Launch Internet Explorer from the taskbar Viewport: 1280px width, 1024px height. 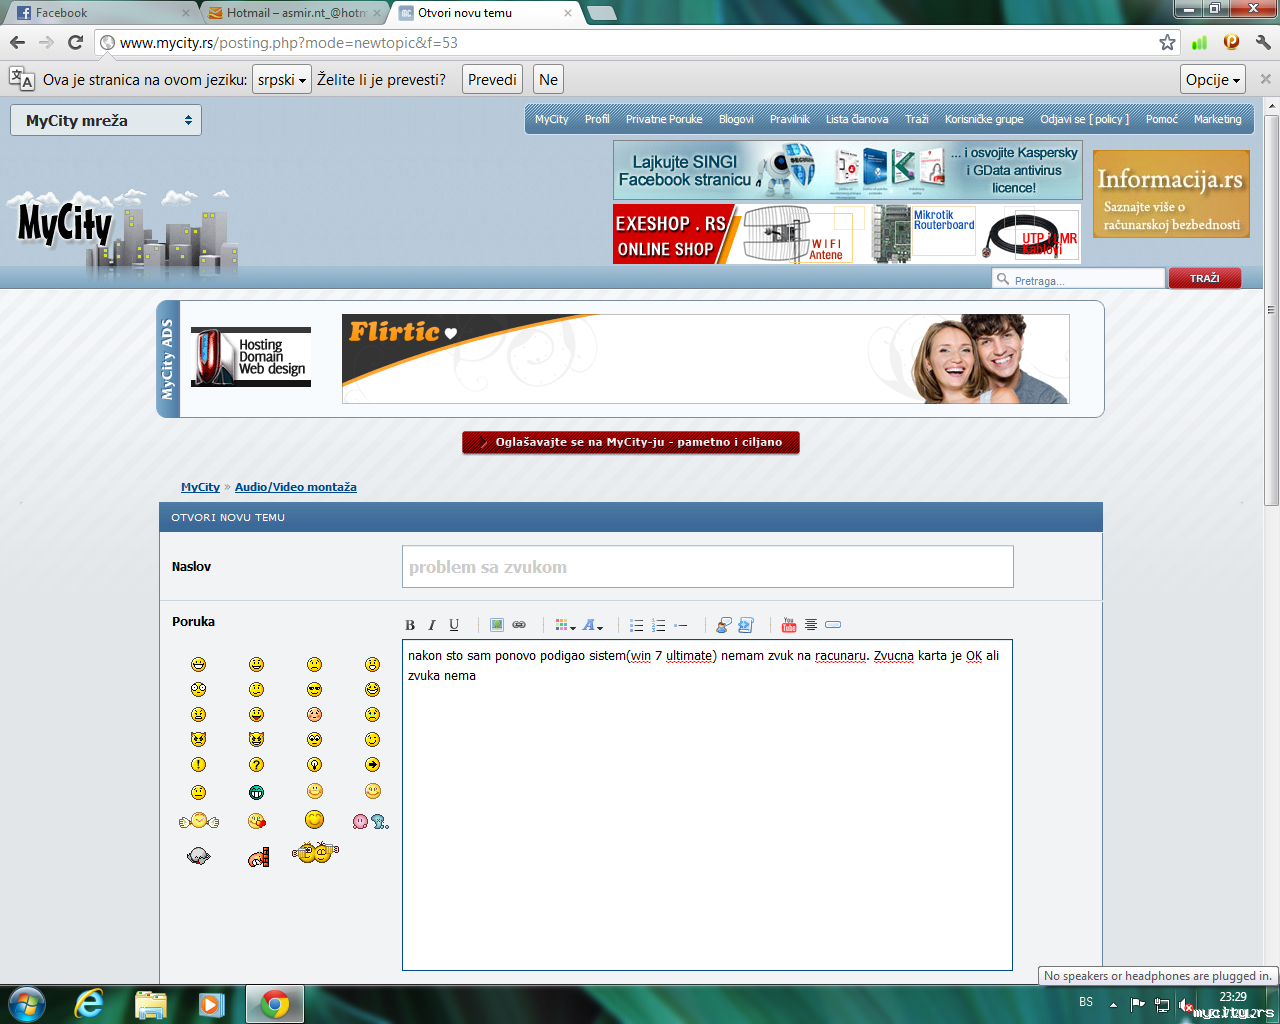tap(89, 1004)
